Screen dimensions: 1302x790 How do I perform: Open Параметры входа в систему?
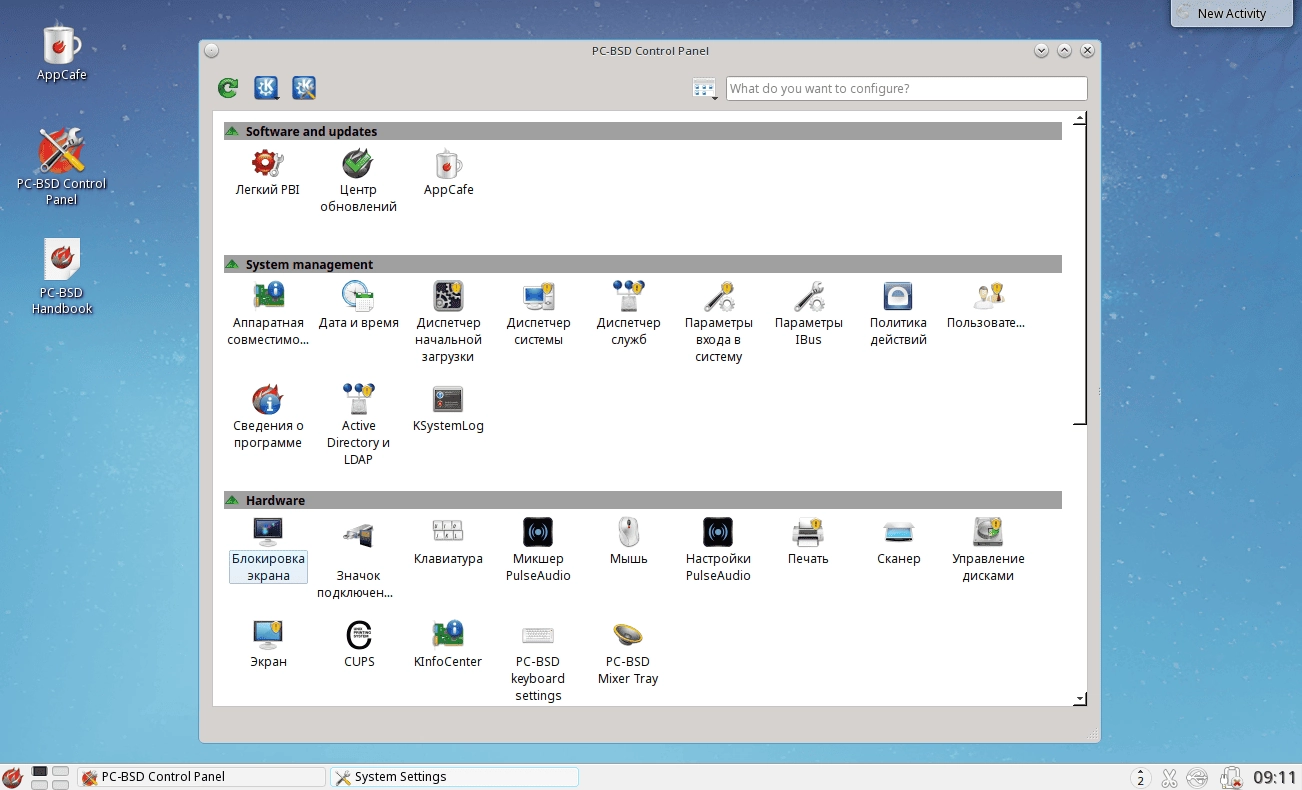click(718, 322)
